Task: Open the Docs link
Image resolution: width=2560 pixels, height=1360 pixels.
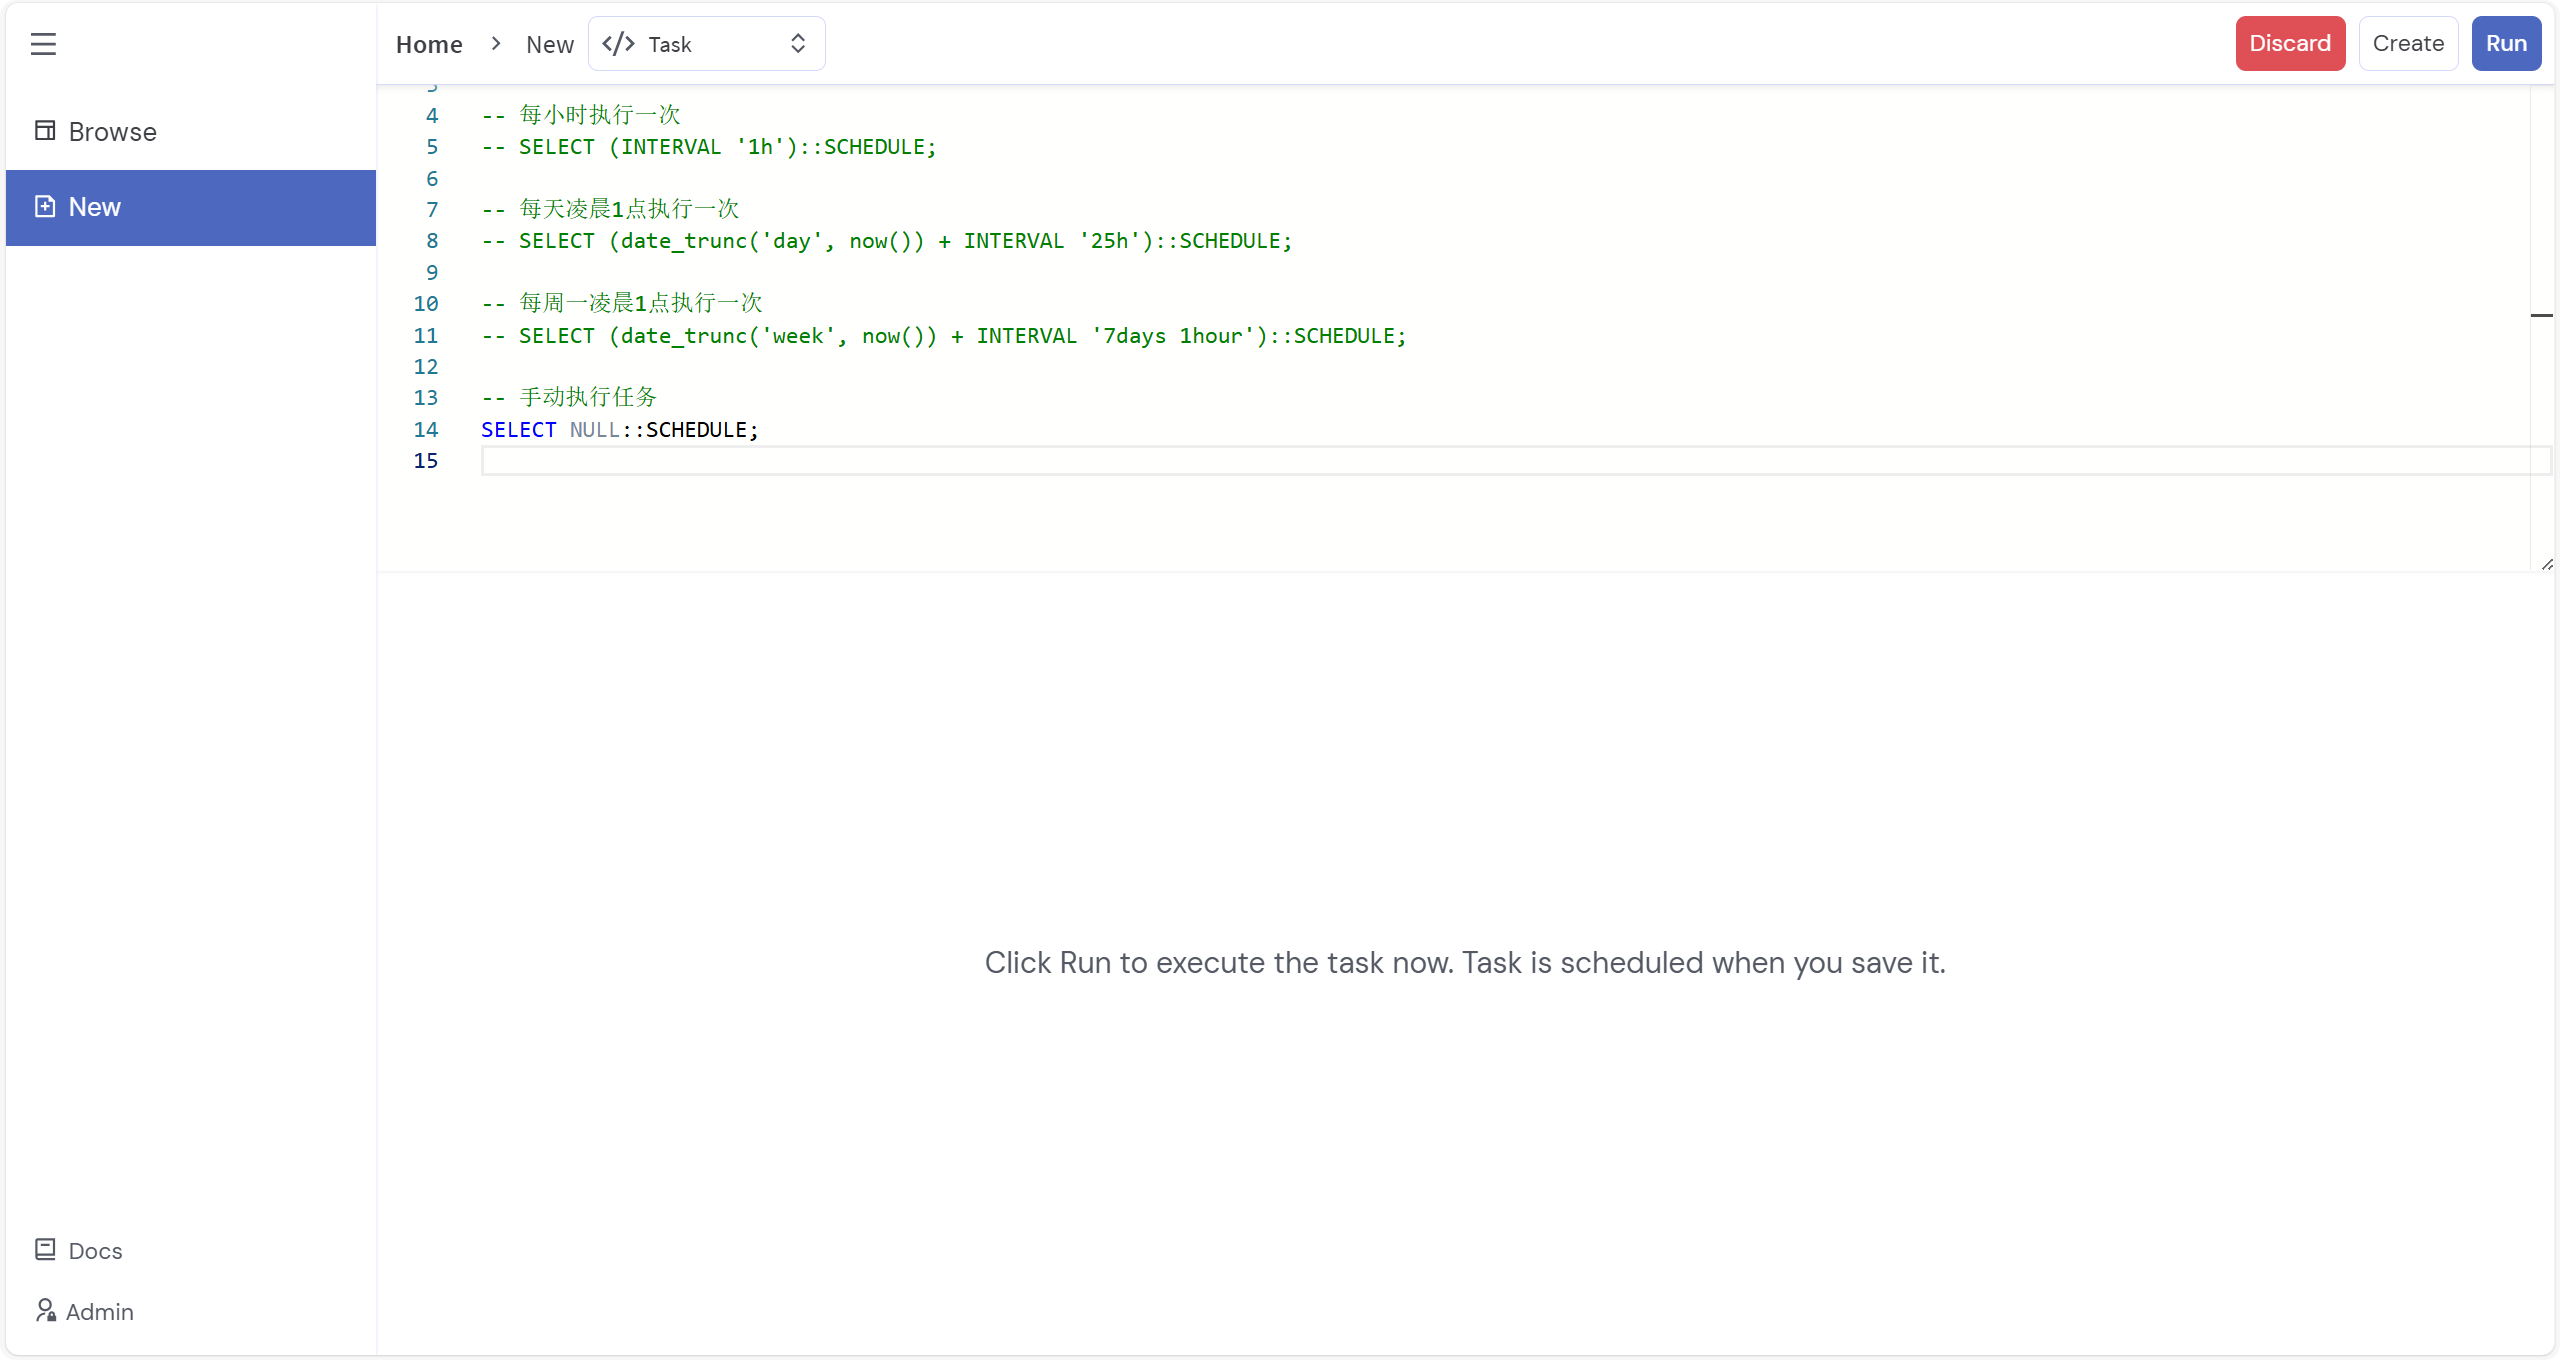Action: 95,1251
